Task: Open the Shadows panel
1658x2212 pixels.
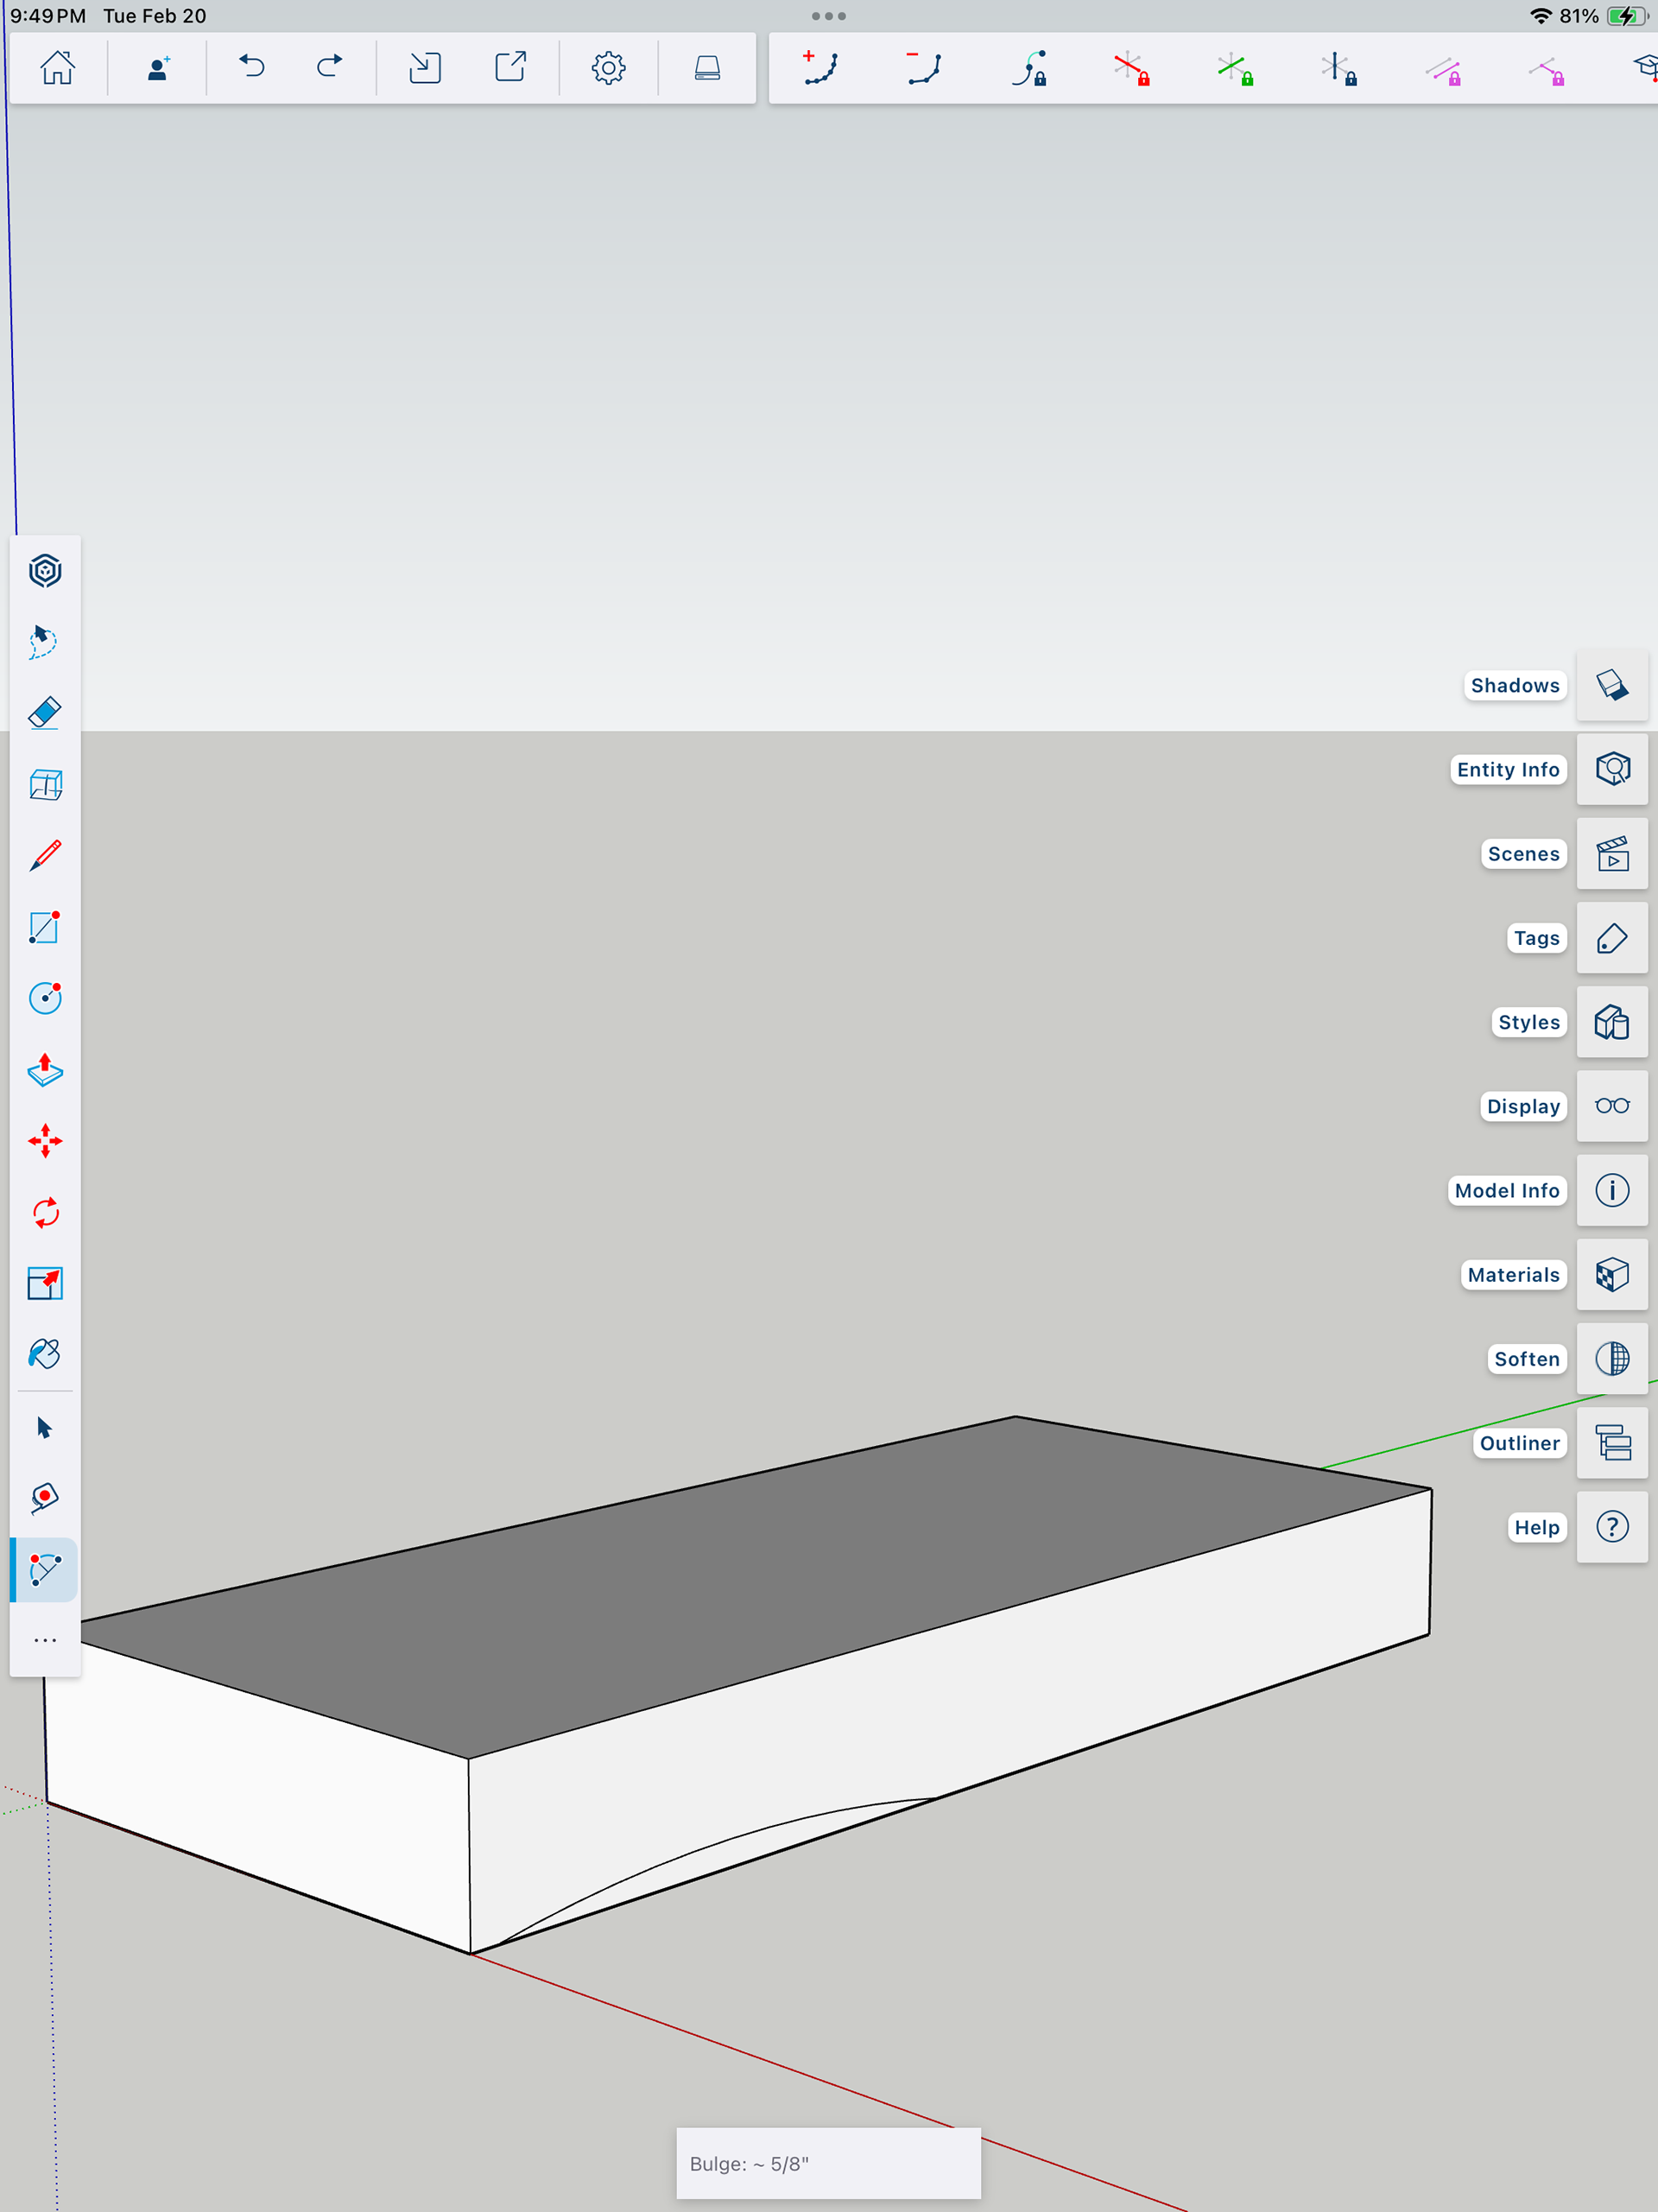Action: pos(1611,686)
